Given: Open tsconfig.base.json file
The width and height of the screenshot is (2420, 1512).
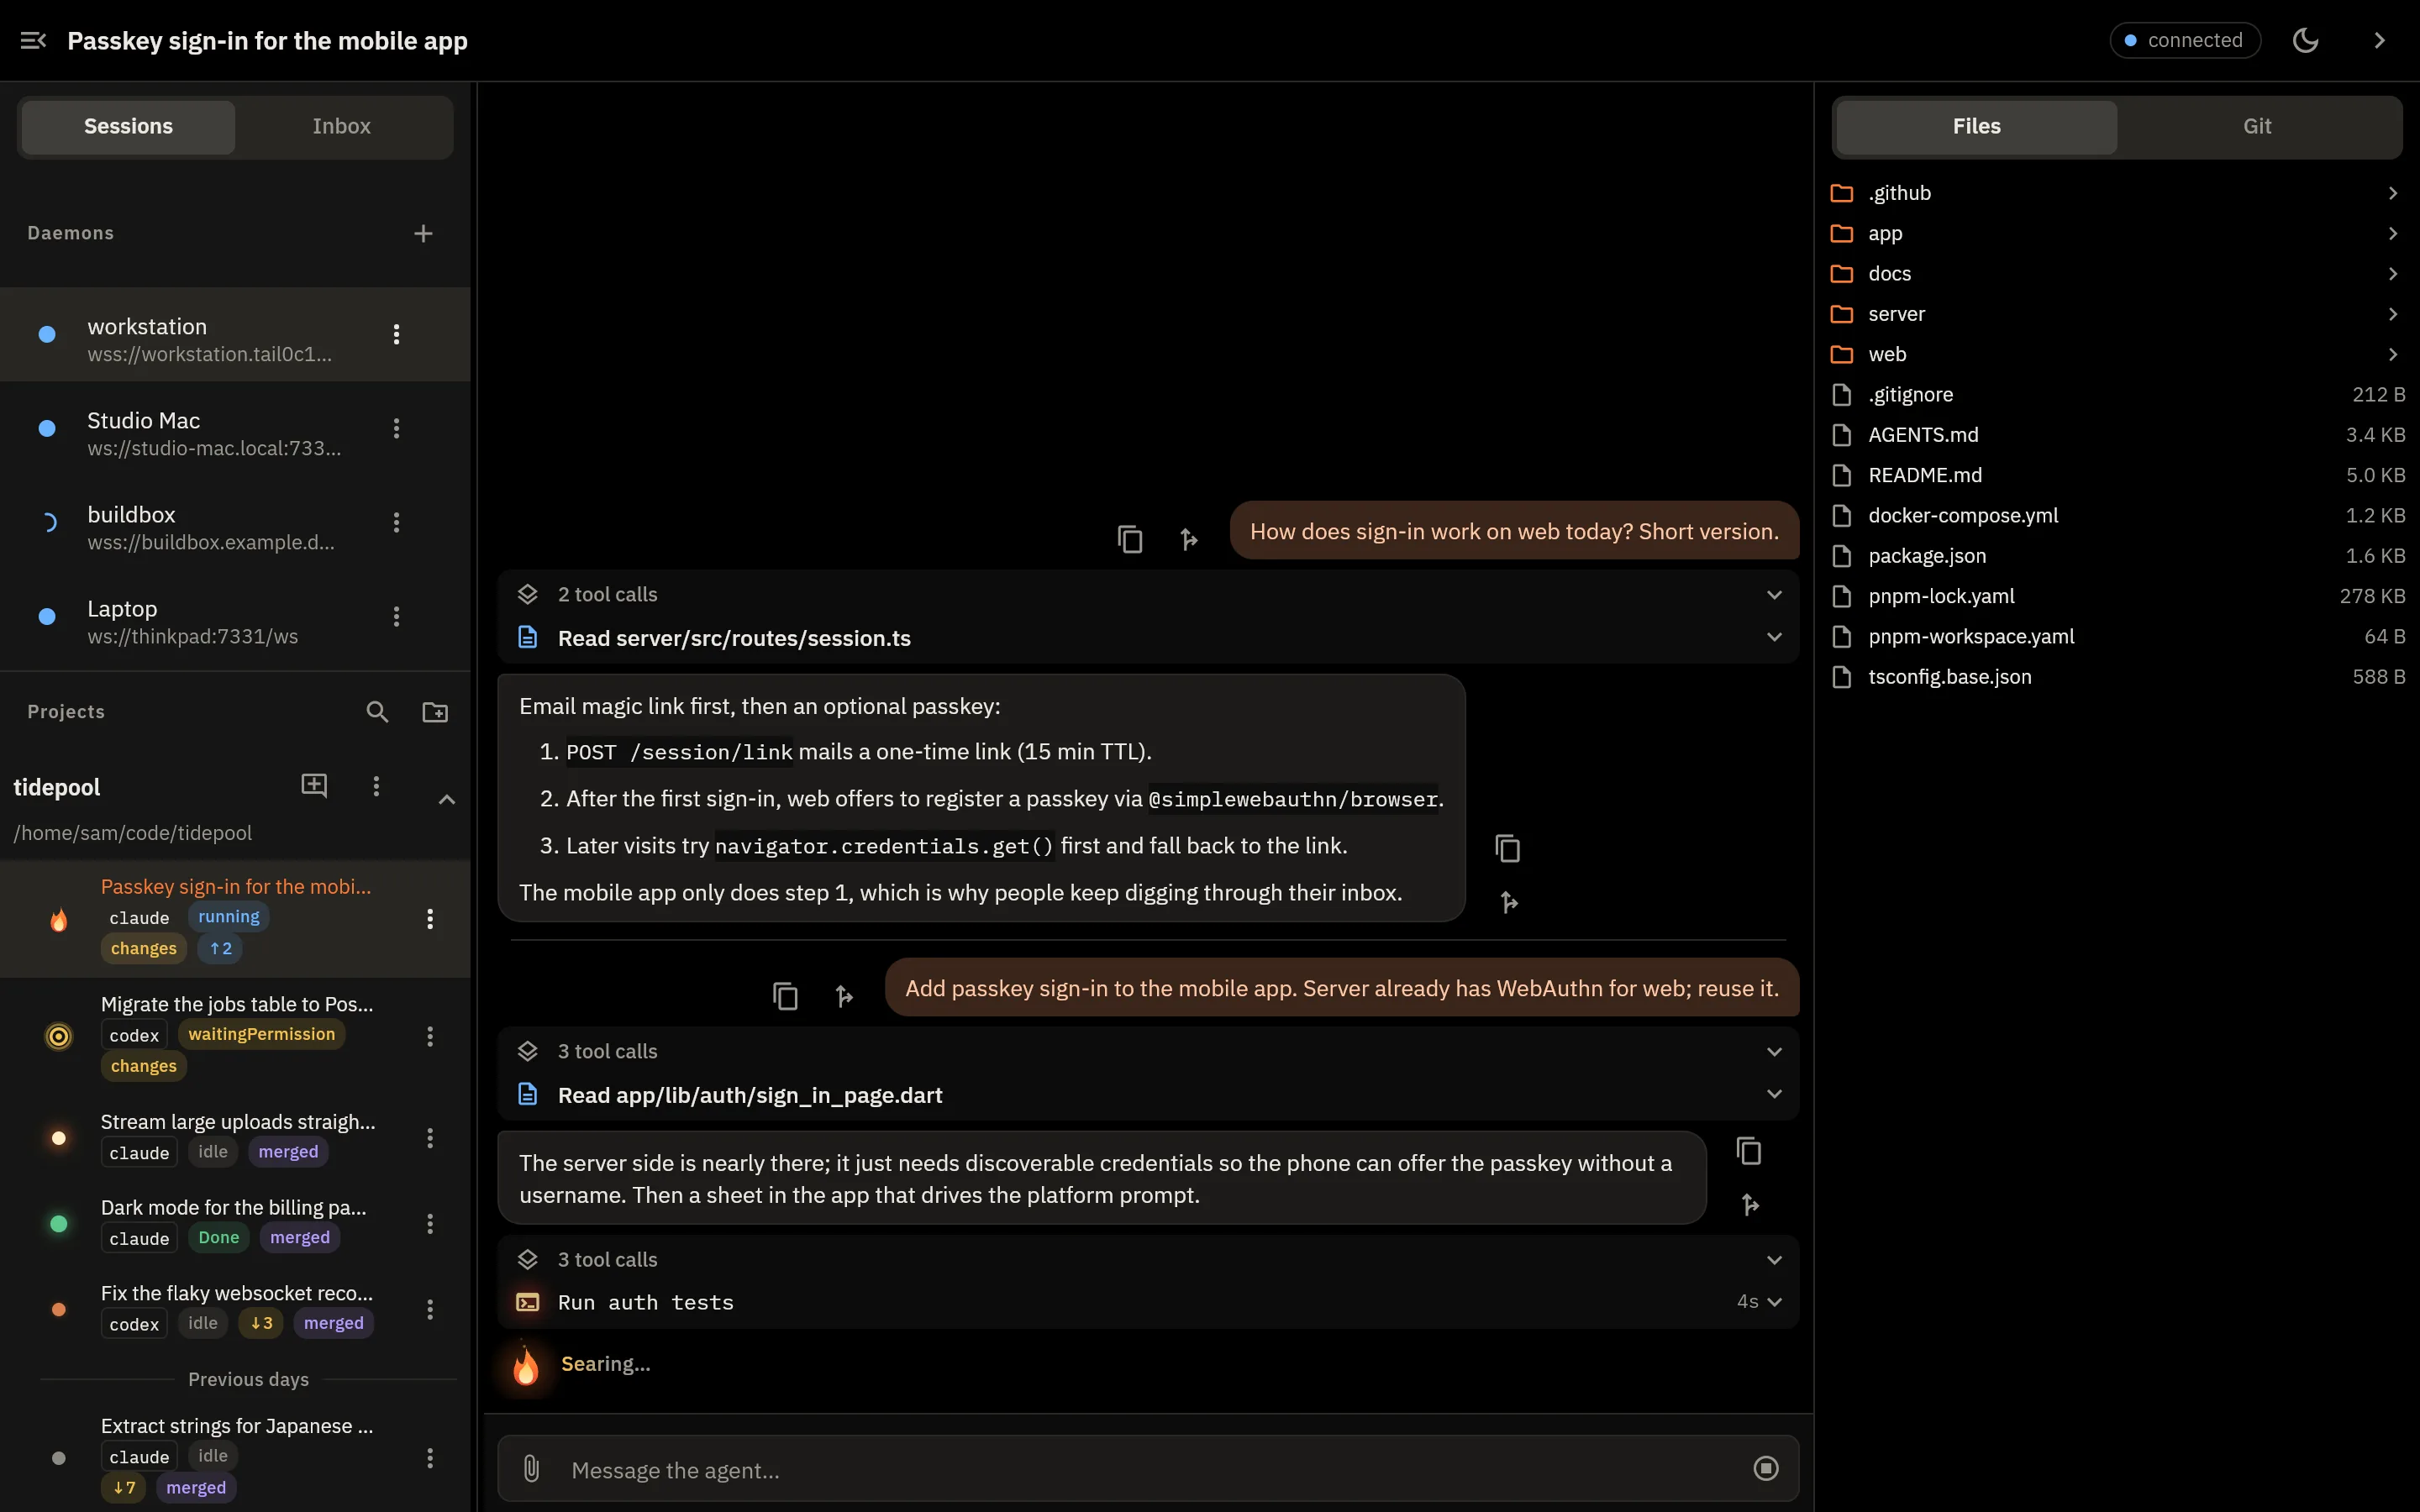Looking at the screenshot, I should point(2117,677).
